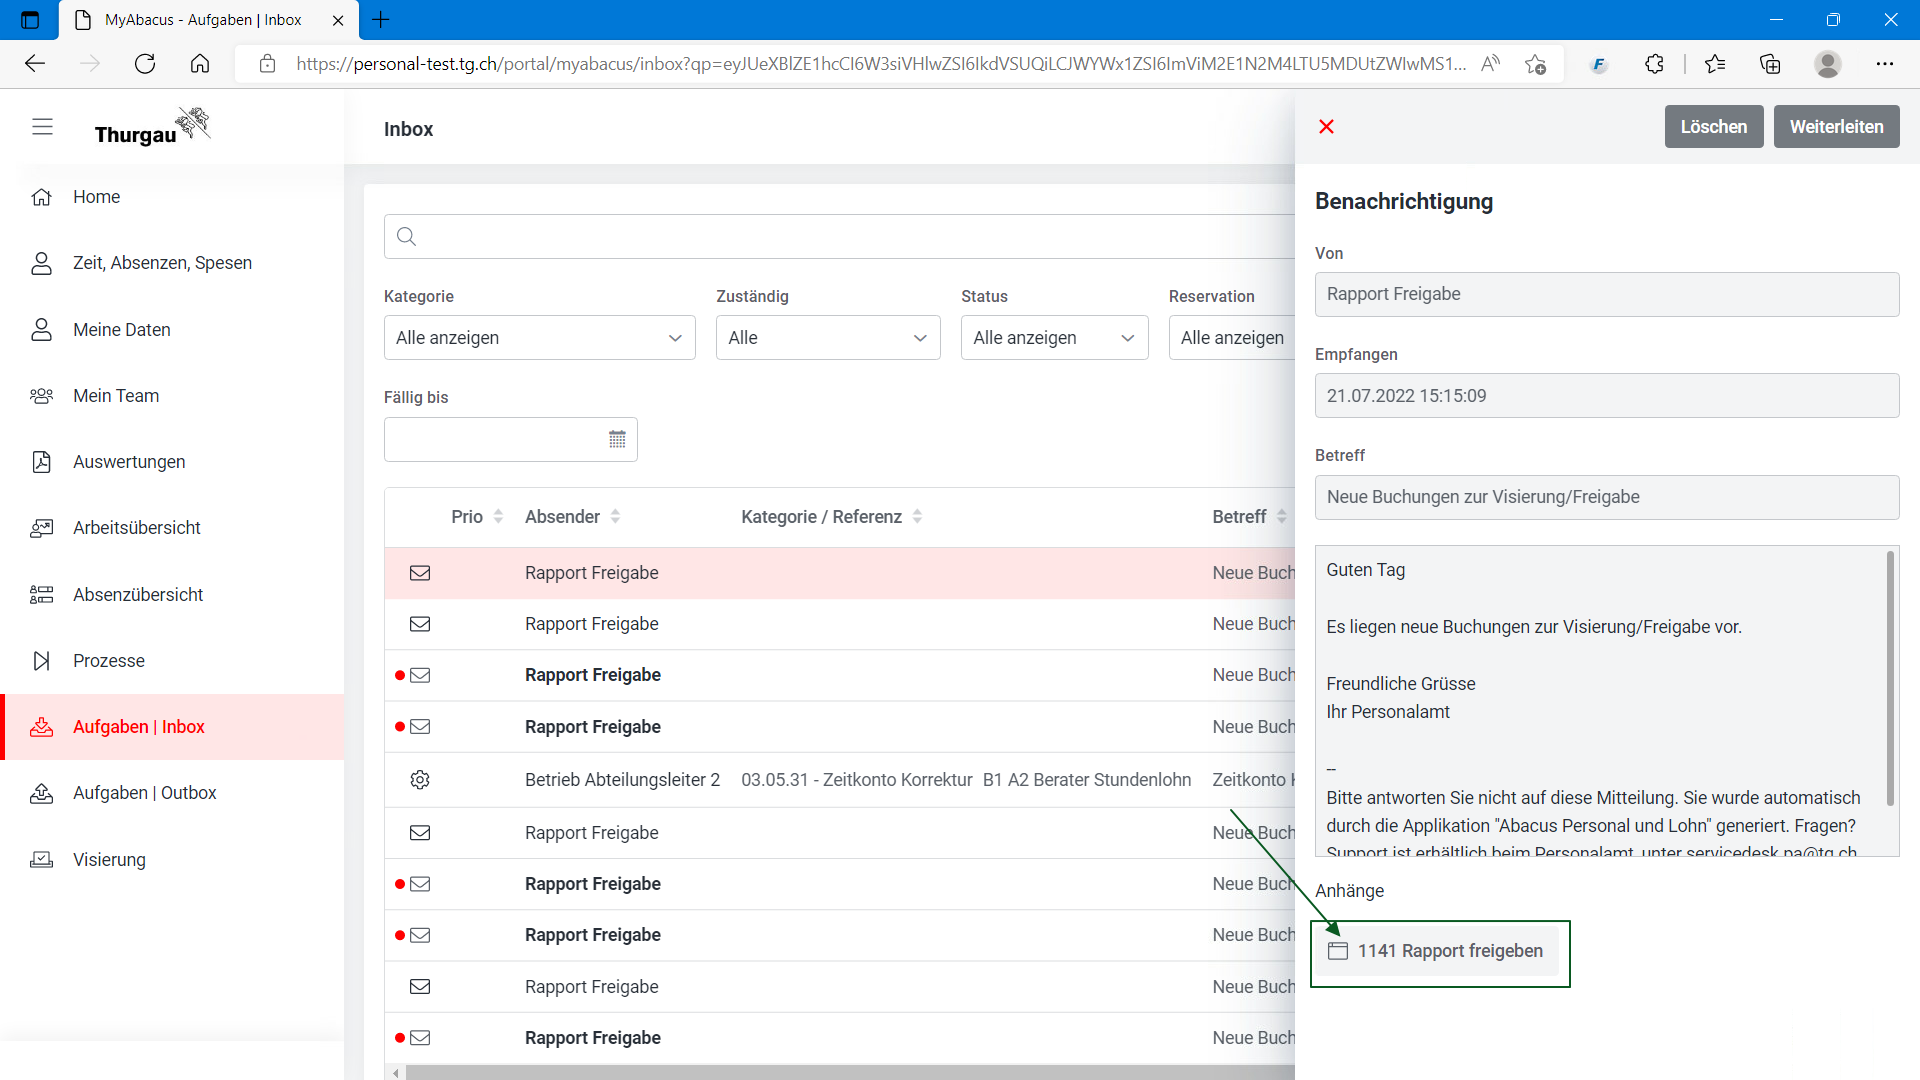
Task: Click the Löschen button
Action: pyautogui.click(x=1713, y=127)
